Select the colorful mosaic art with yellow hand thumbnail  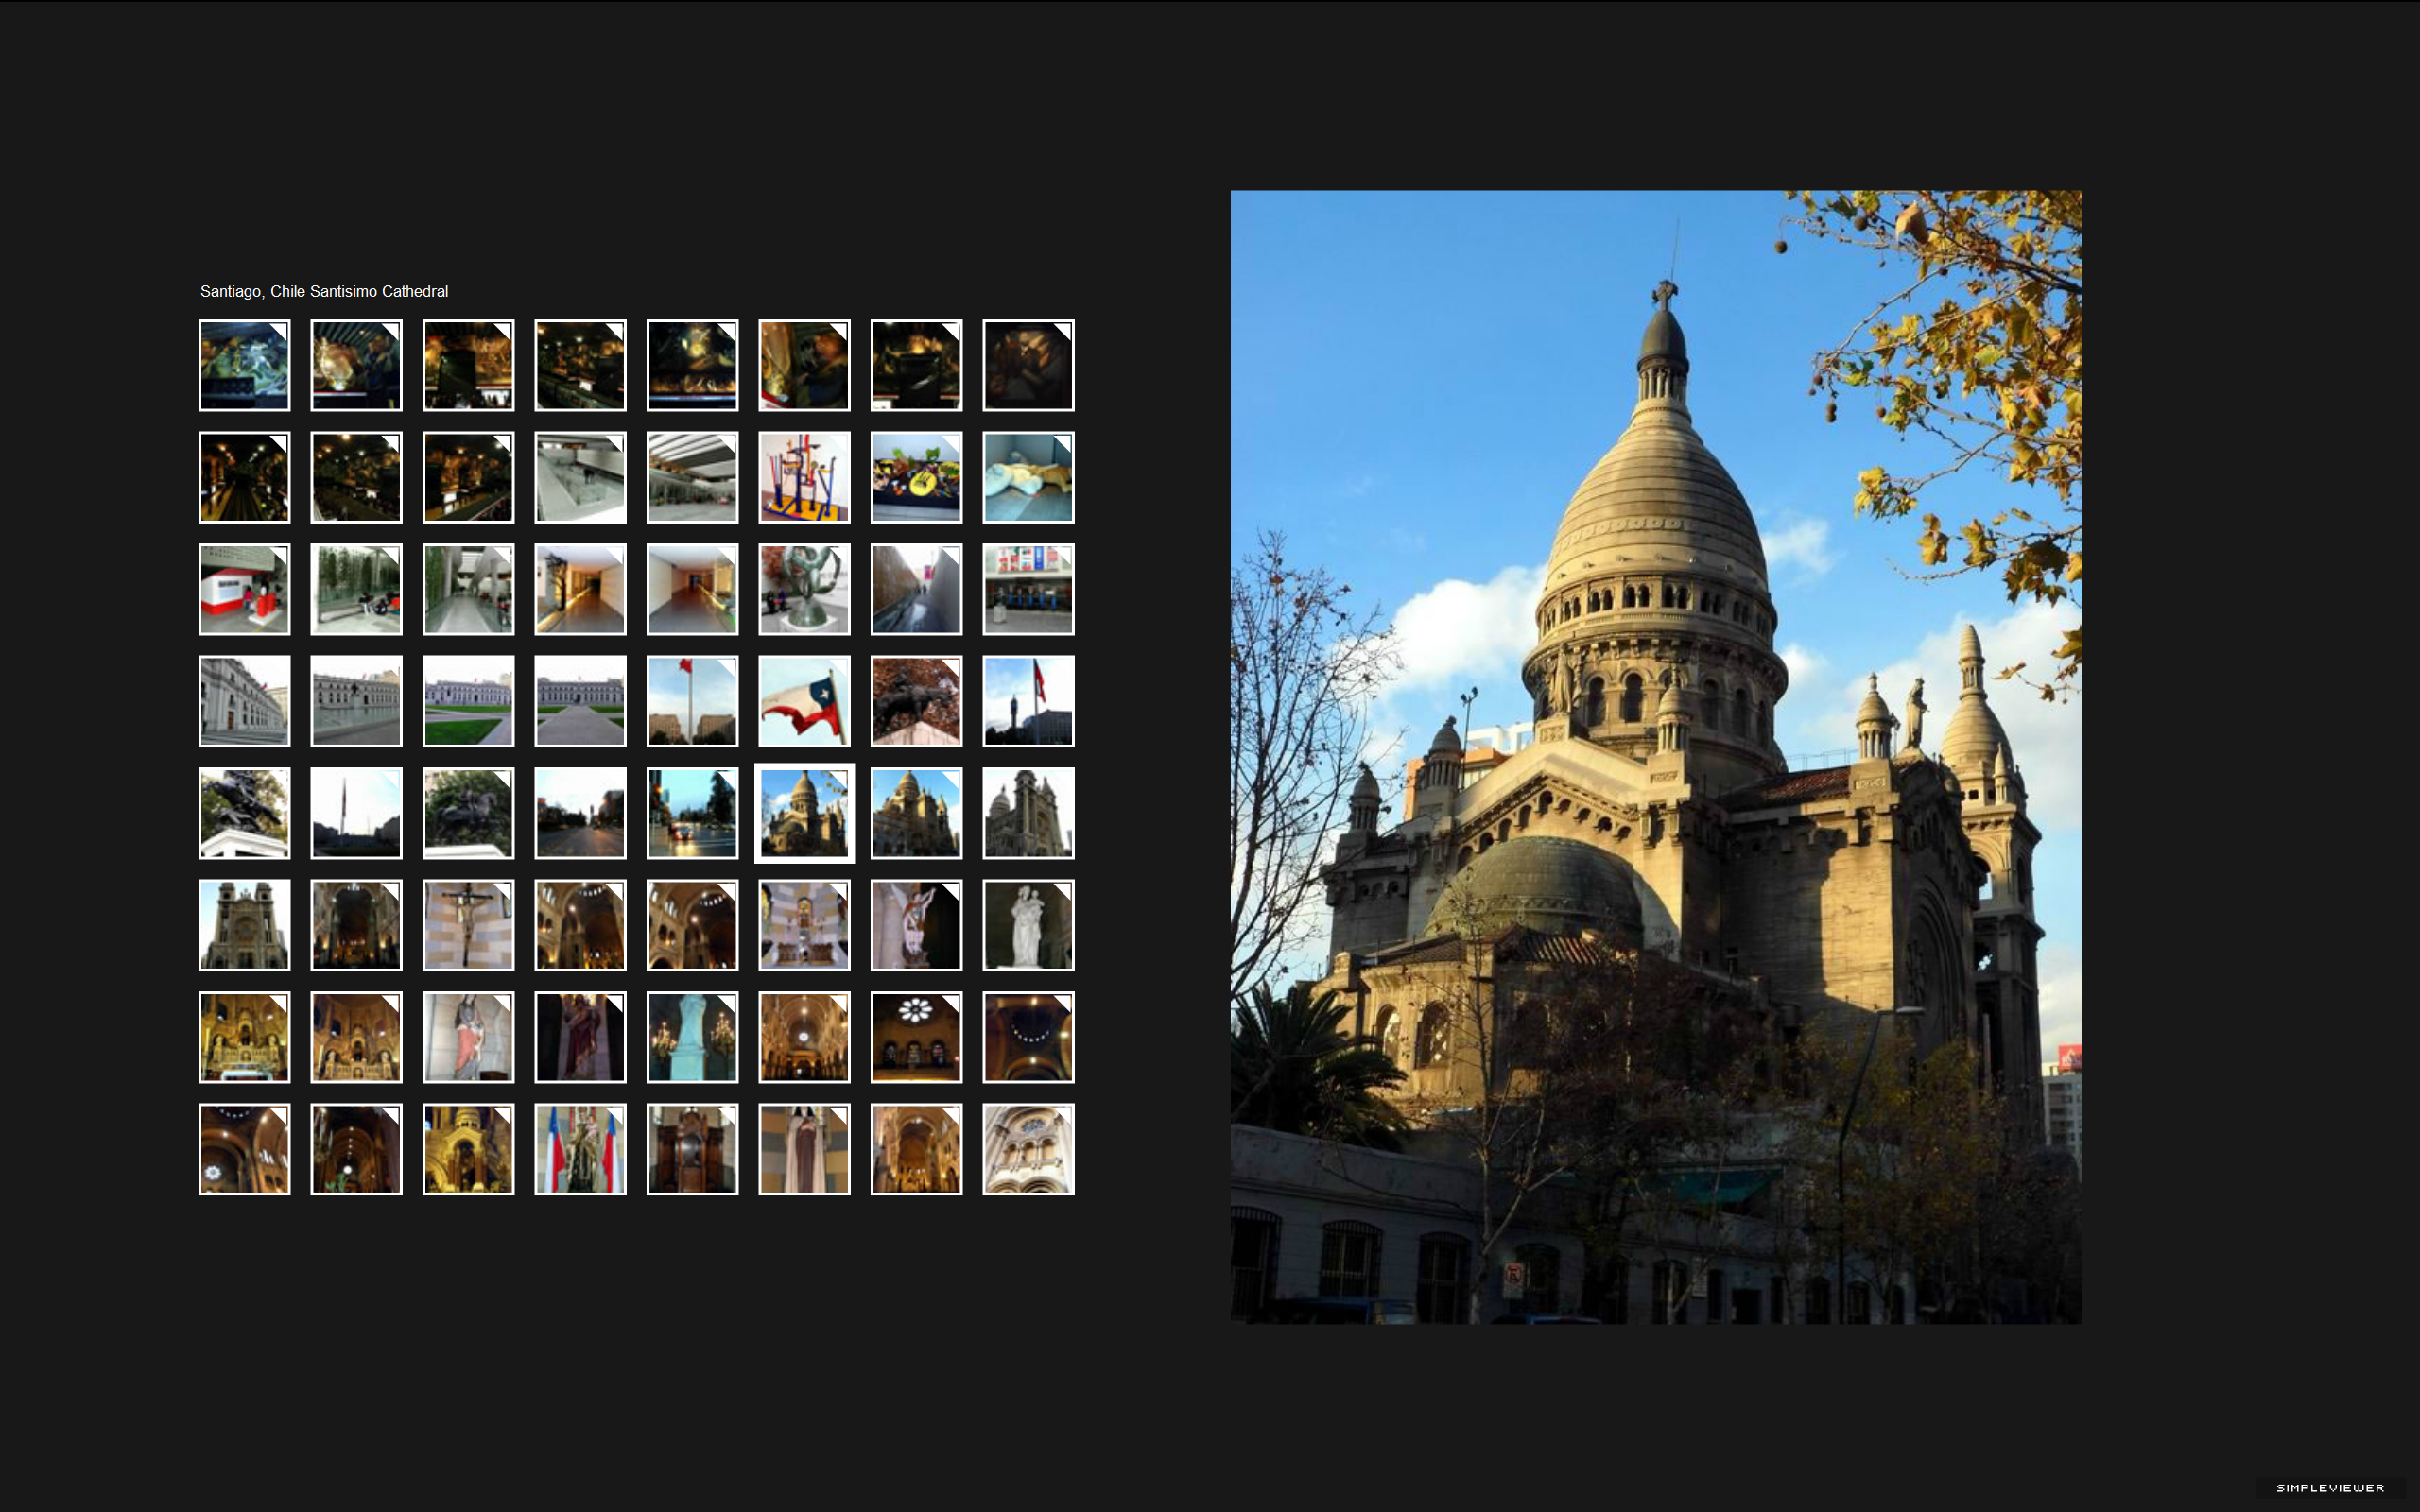(916, 477)
